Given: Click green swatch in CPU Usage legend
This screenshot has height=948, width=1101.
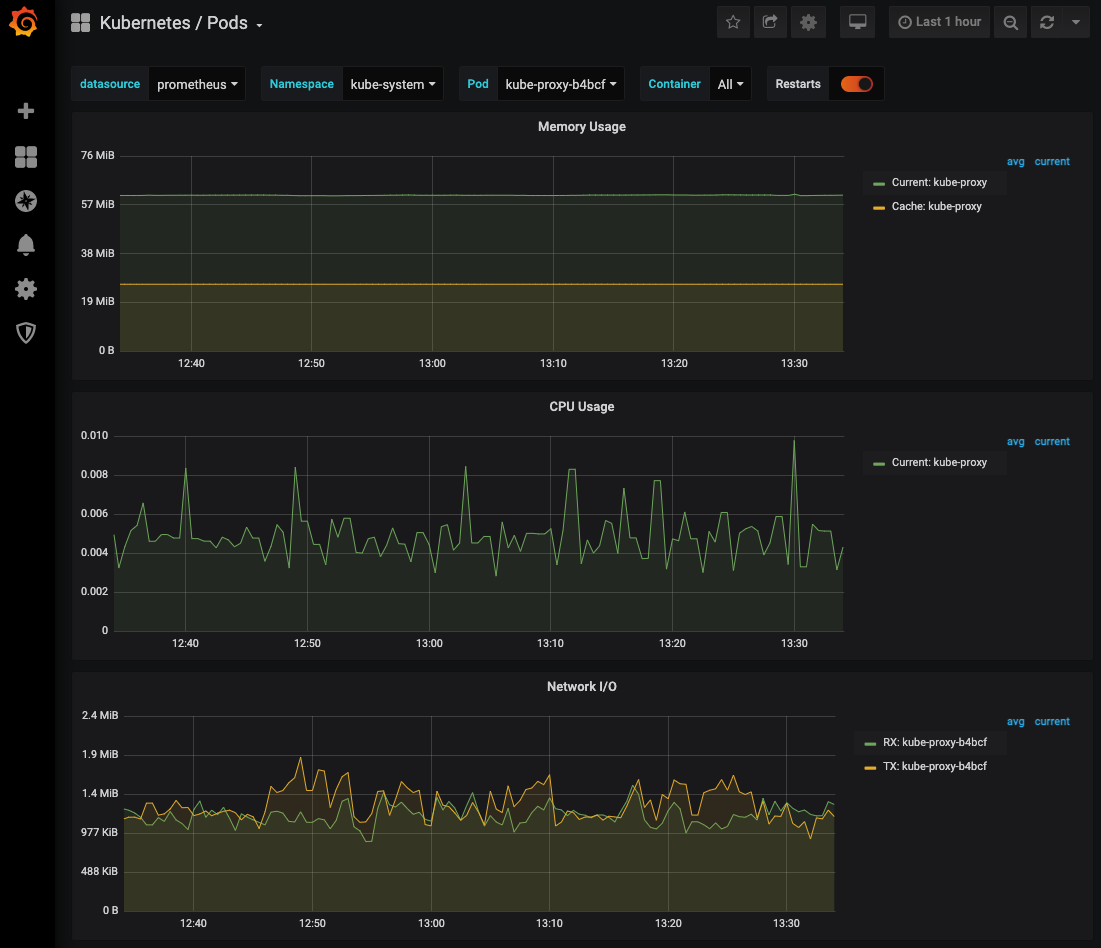Looking at the screenshot, I should tap(878, 463).
